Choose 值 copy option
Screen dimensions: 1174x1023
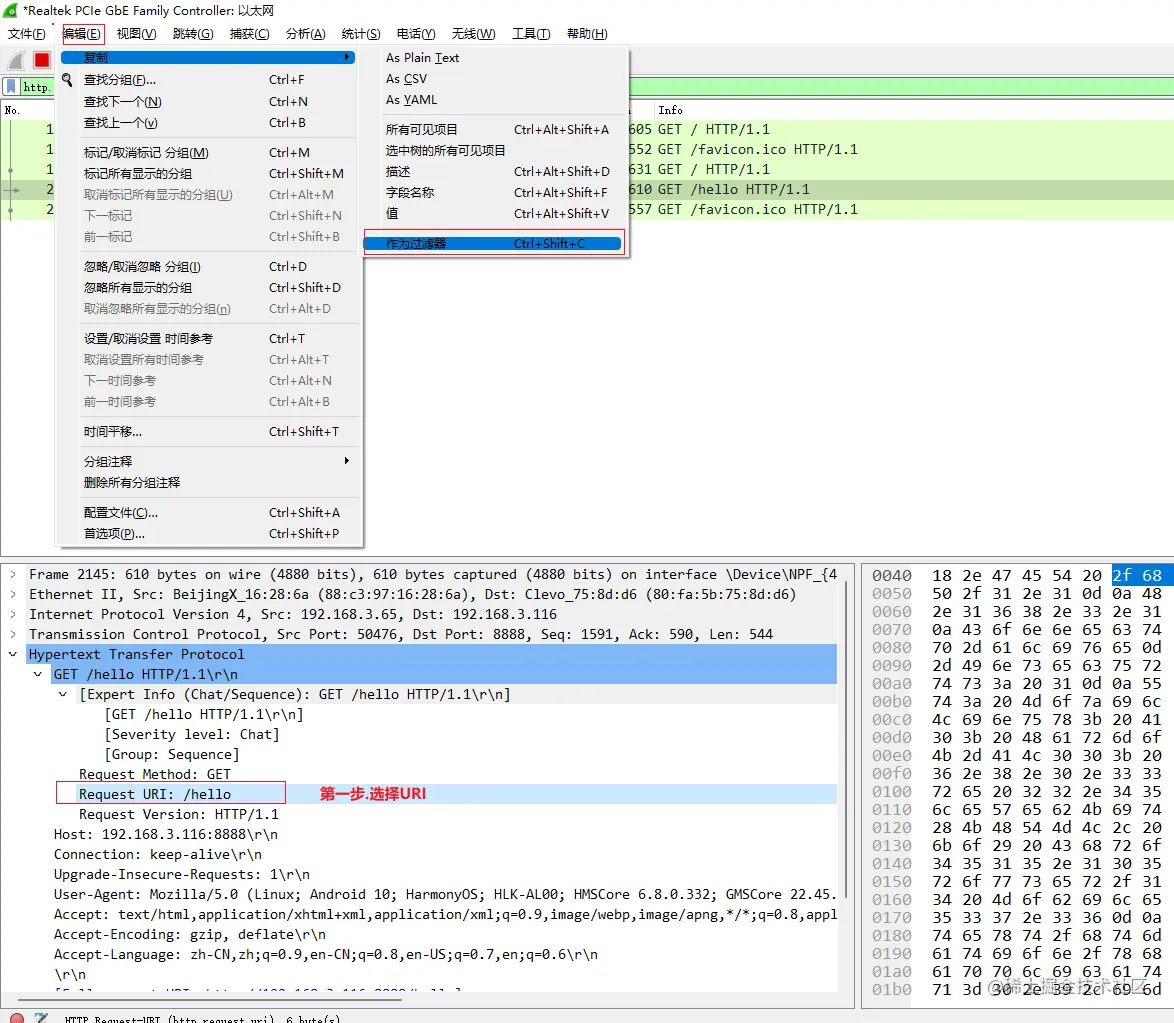495,213
